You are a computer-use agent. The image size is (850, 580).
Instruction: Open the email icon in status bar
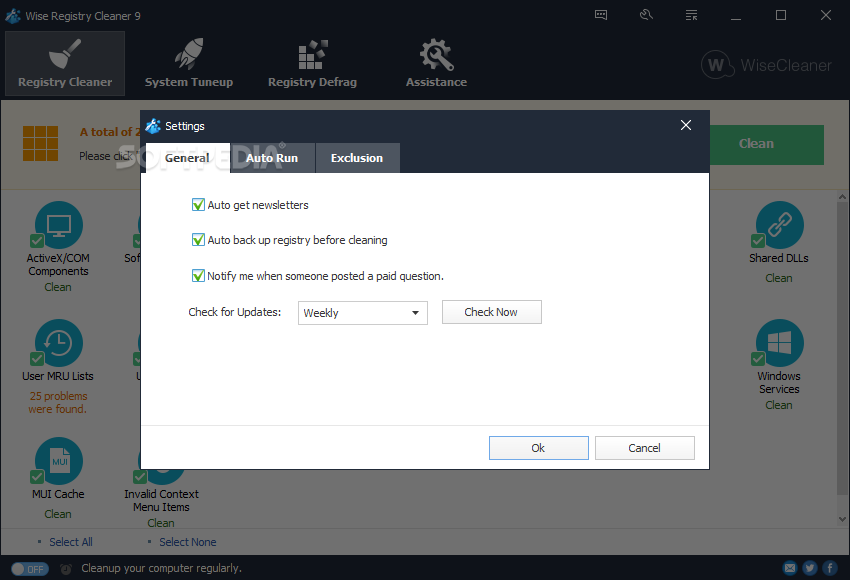790,568
